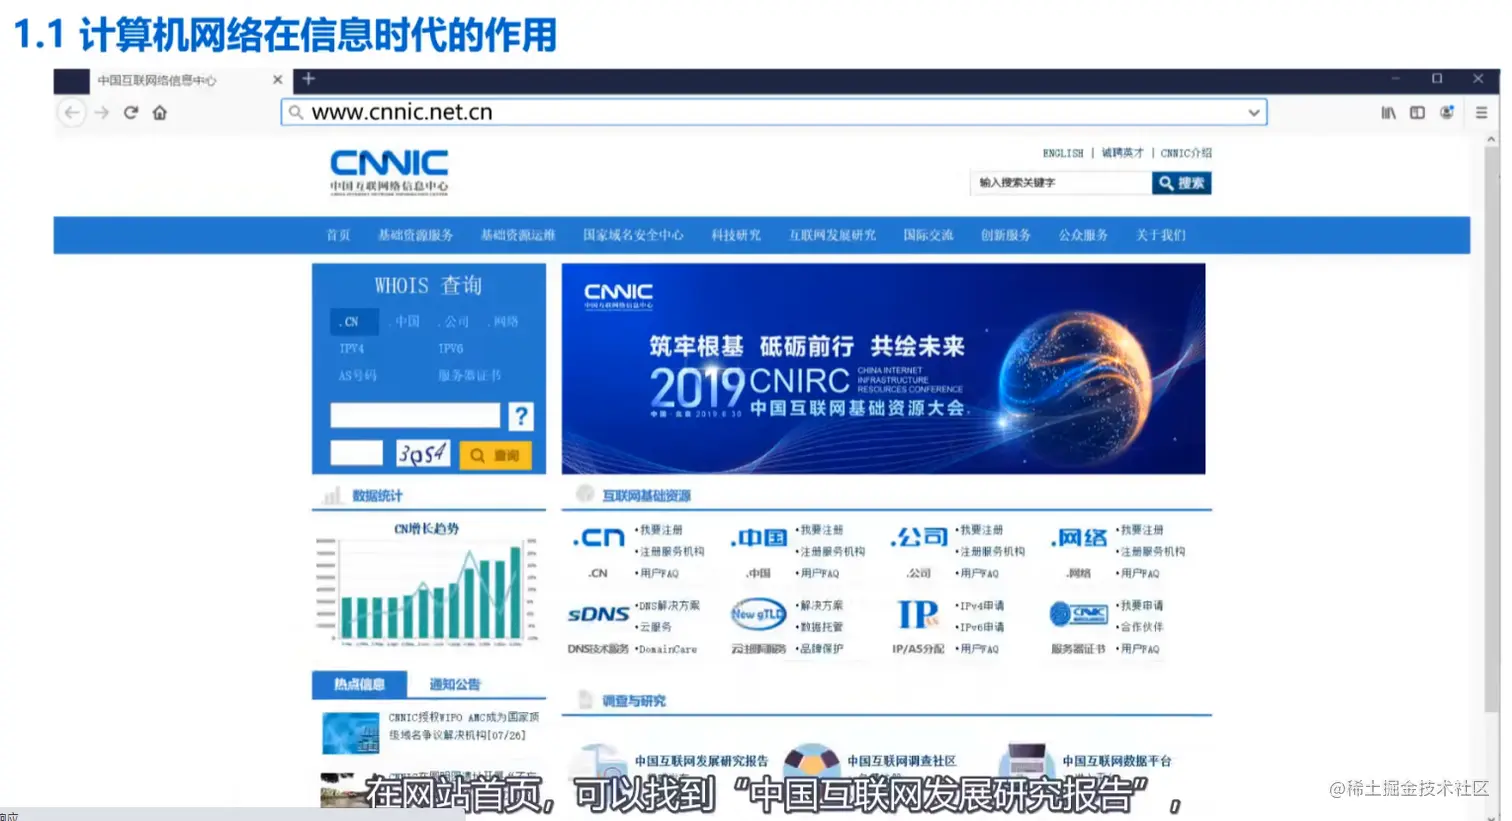Choose the .网络 option in WHOIS query
Image resolution: width=1512 pixels, height=821 pixels.
tap(504, 322)
